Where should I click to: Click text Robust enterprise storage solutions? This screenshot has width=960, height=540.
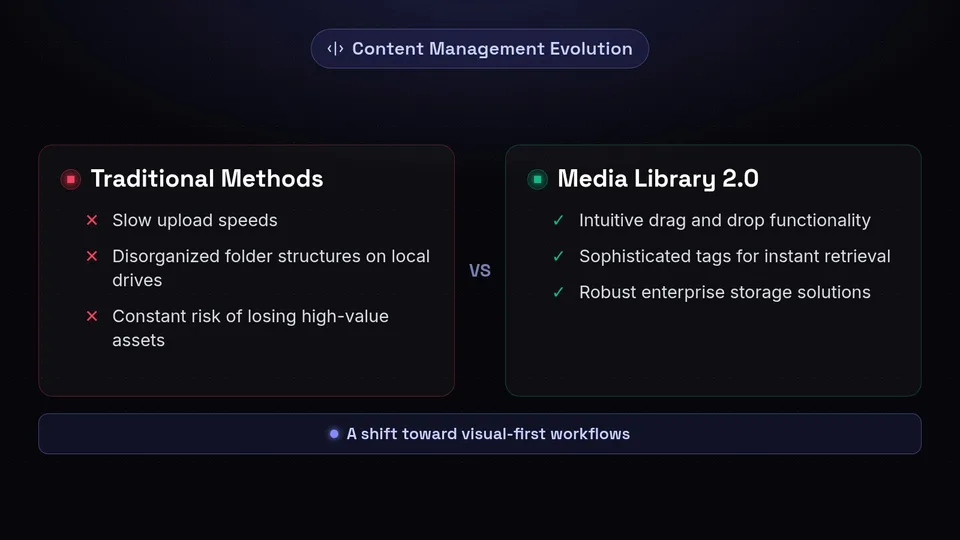click(725, 293)
